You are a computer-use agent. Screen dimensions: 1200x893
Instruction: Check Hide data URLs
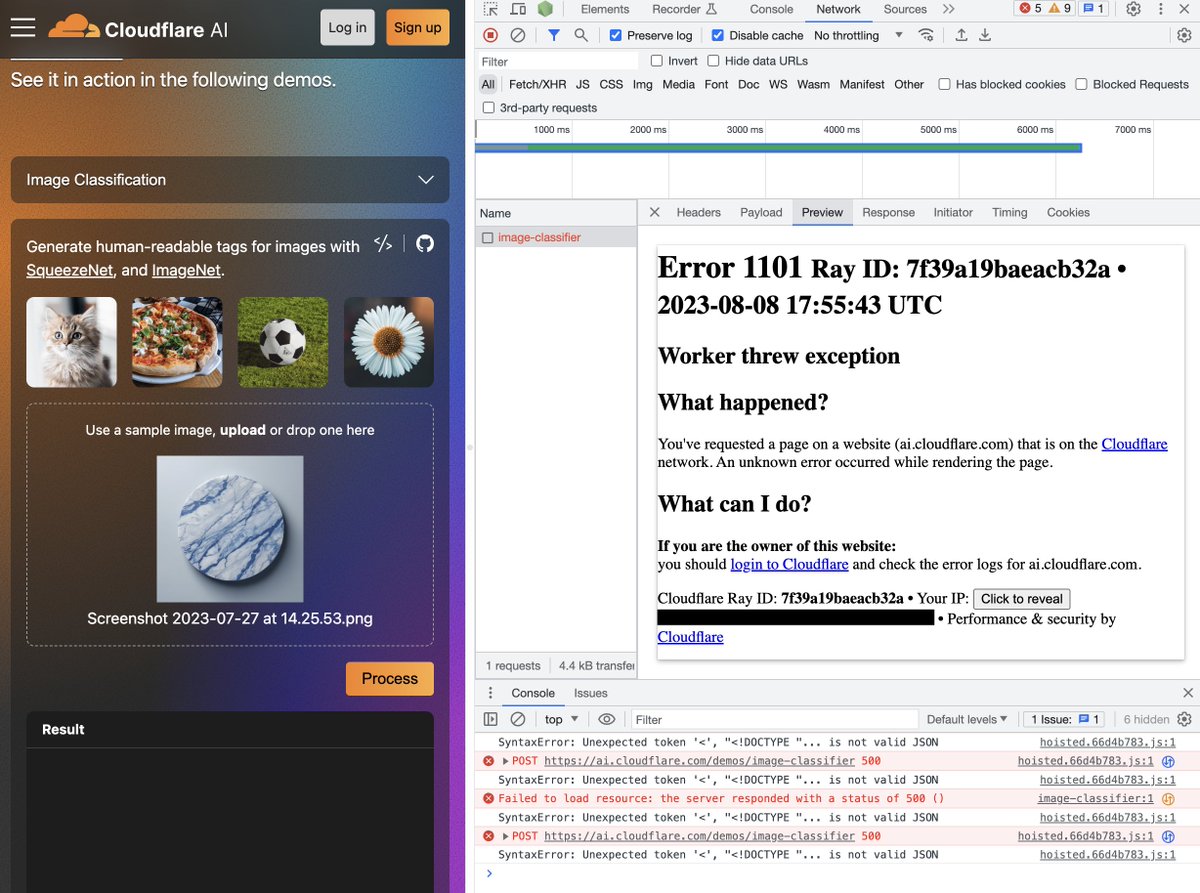[x=713, y=61]
